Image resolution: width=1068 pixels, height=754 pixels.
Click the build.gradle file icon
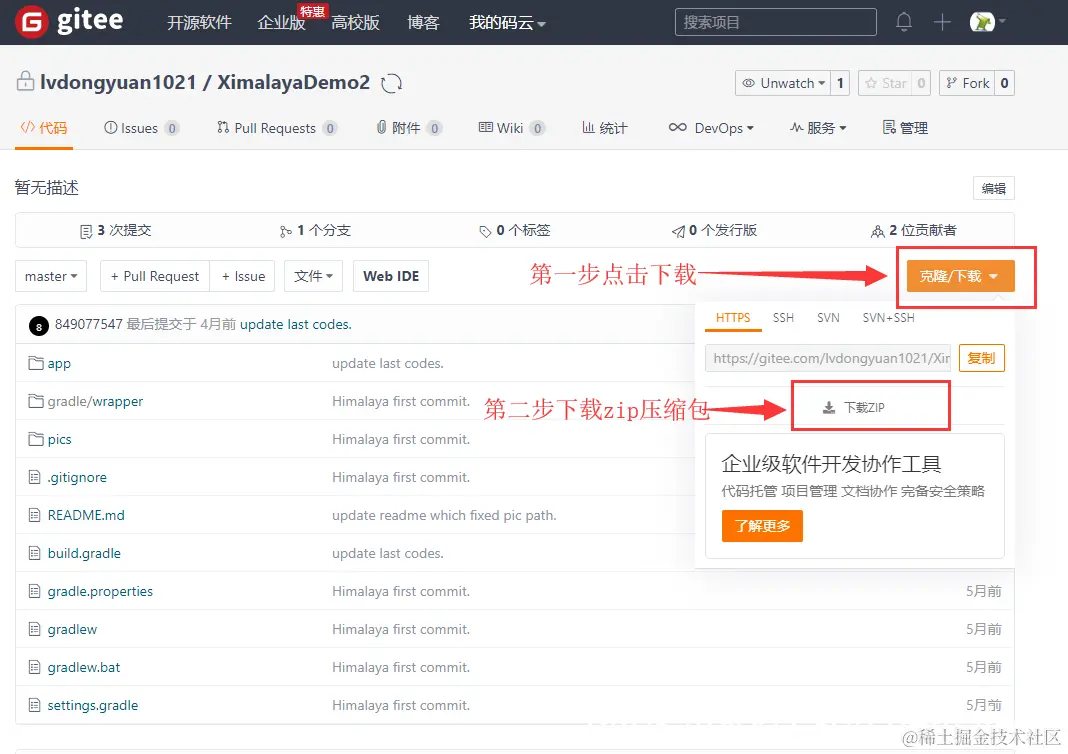[35, 553]
